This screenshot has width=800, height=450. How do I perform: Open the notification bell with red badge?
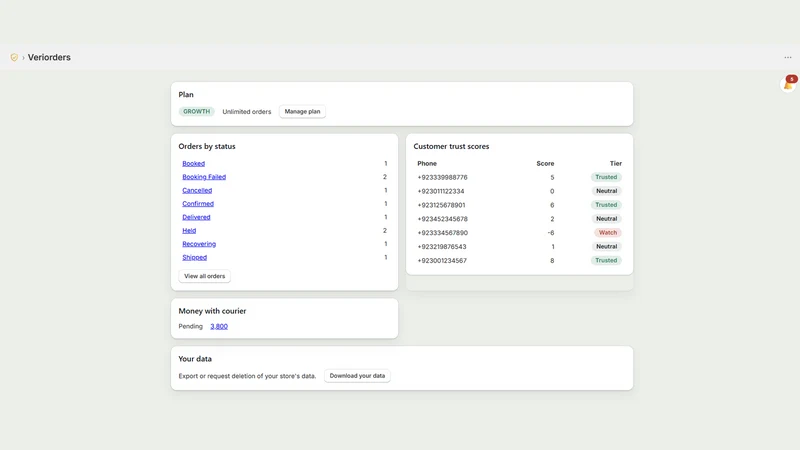[789, 83]
